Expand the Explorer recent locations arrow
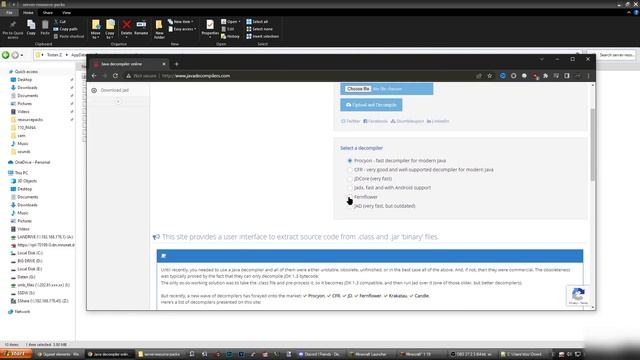640x360 pixels. click(22, 55)
